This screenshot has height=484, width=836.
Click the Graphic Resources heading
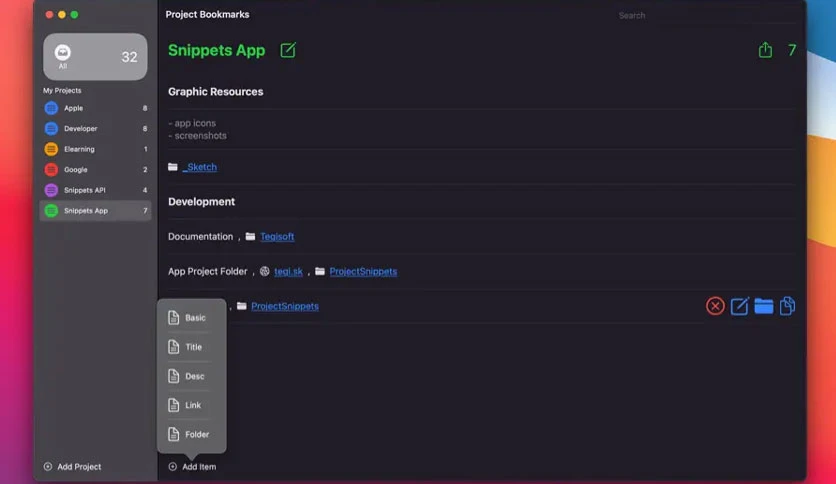point(215,92)
